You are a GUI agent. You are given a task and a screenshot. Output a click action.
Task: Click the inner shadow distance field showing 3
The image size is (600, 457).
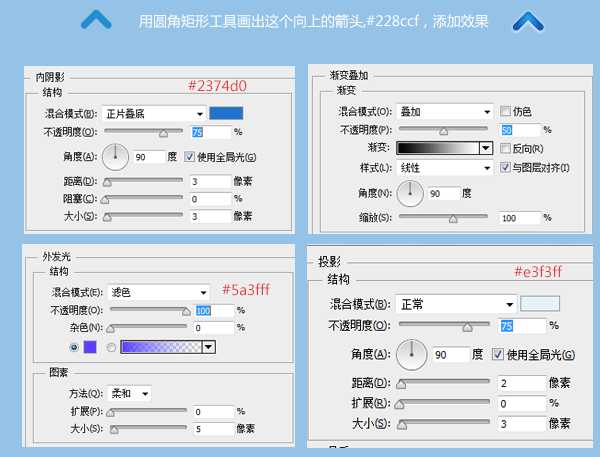(210, 181)
